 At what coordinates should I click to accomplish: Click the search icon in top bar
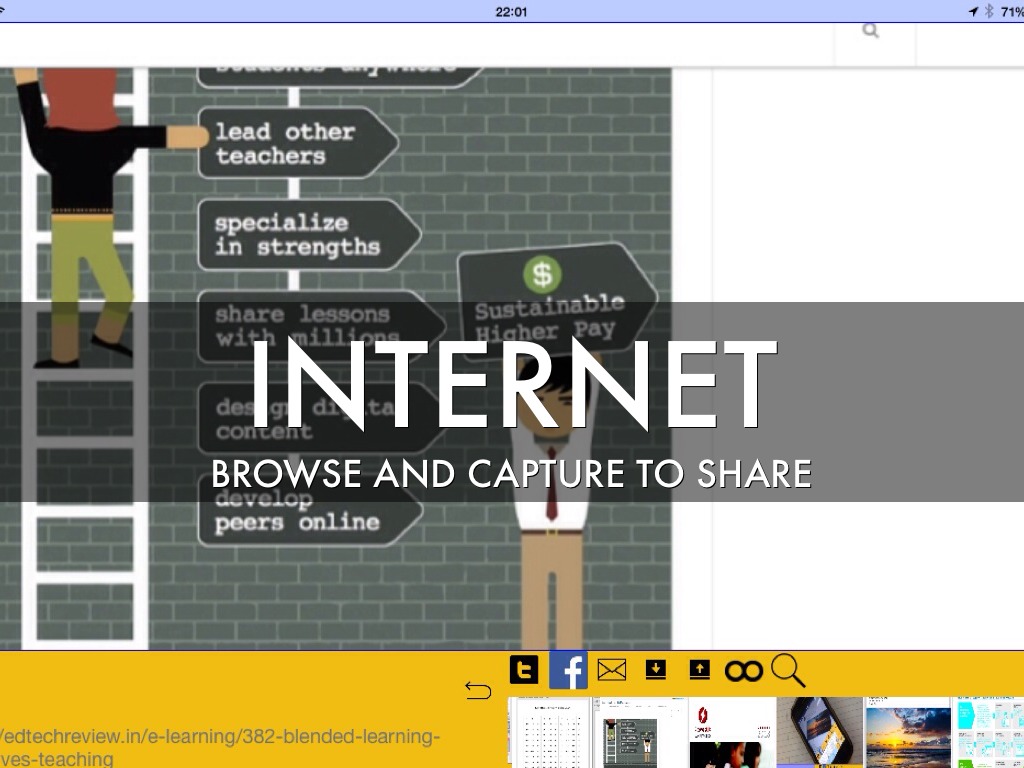pos(870,31)
